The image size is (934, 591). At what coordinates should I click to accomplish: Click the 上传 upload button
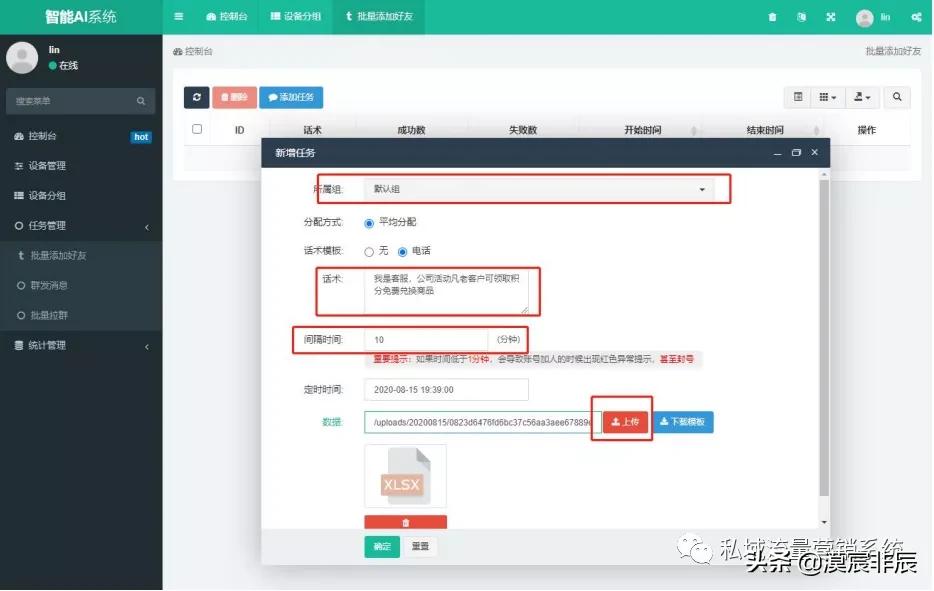coord(624,422)
